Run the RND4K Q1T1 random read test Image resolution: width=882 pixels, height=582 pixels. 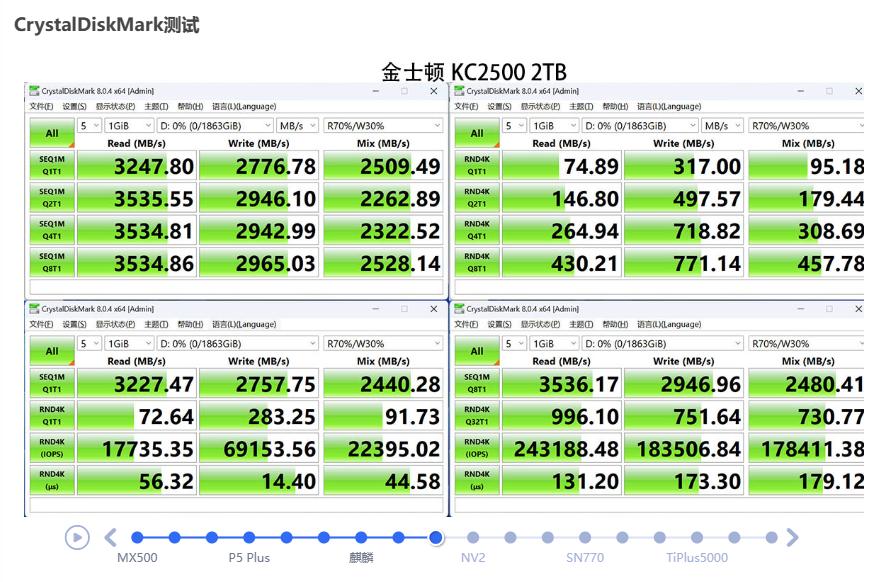point(476,165)
